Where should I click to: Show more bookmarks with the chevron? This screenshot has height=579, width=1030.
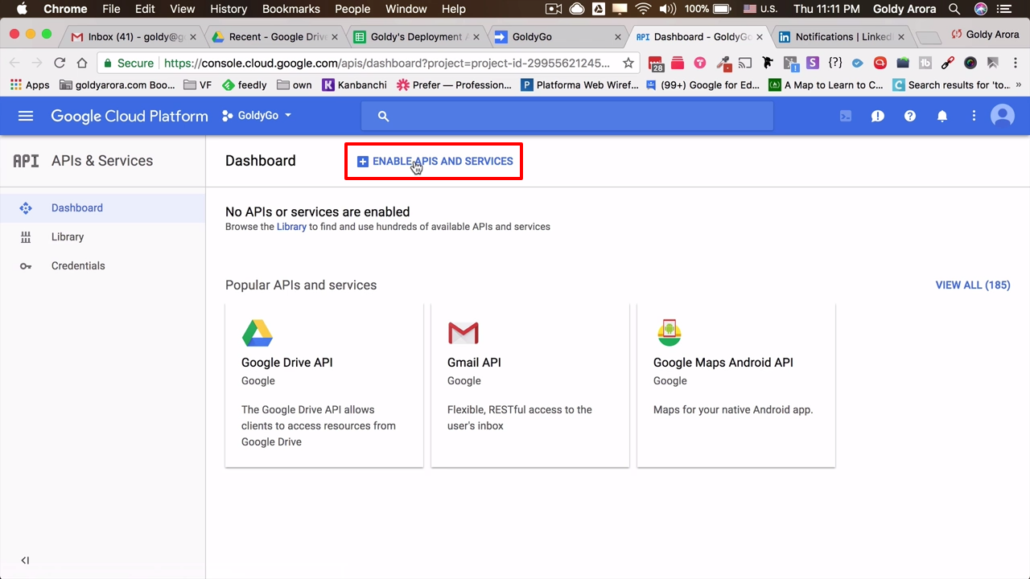point(1019,85)
